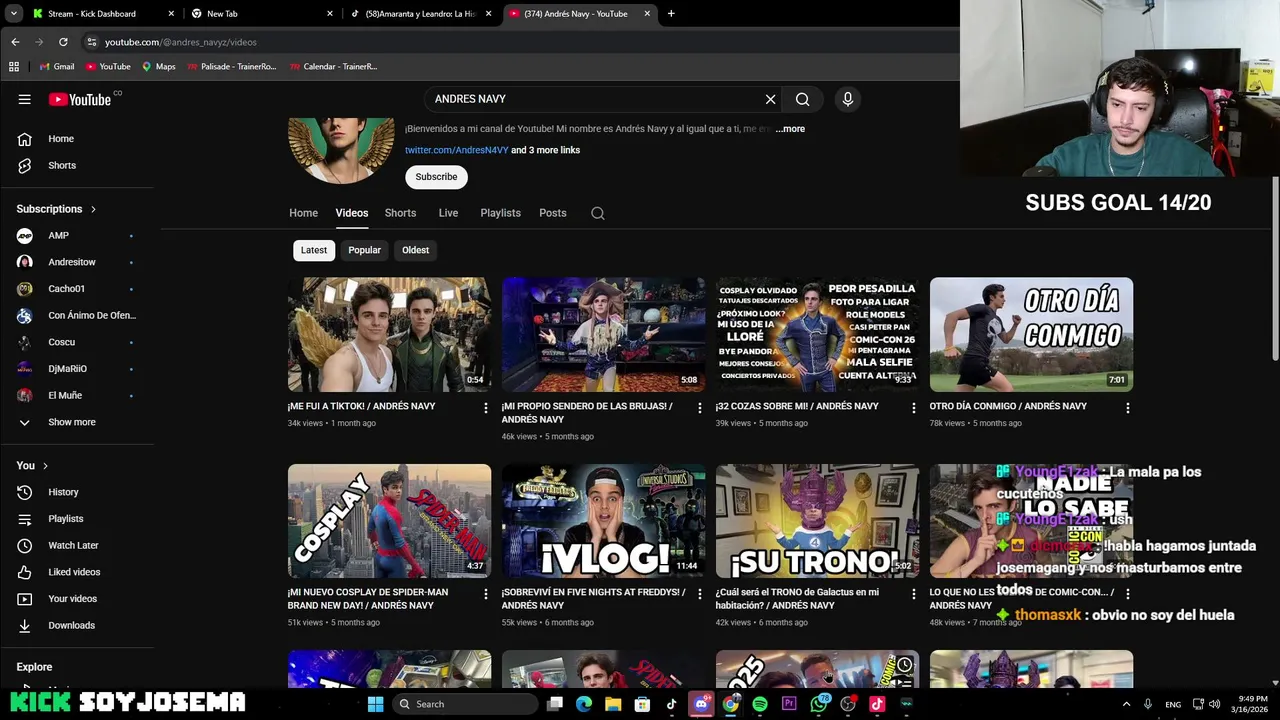The width and height of the screenshot is (1280, 720).
Task: Expand the You section heading
Action: (32, 465)
